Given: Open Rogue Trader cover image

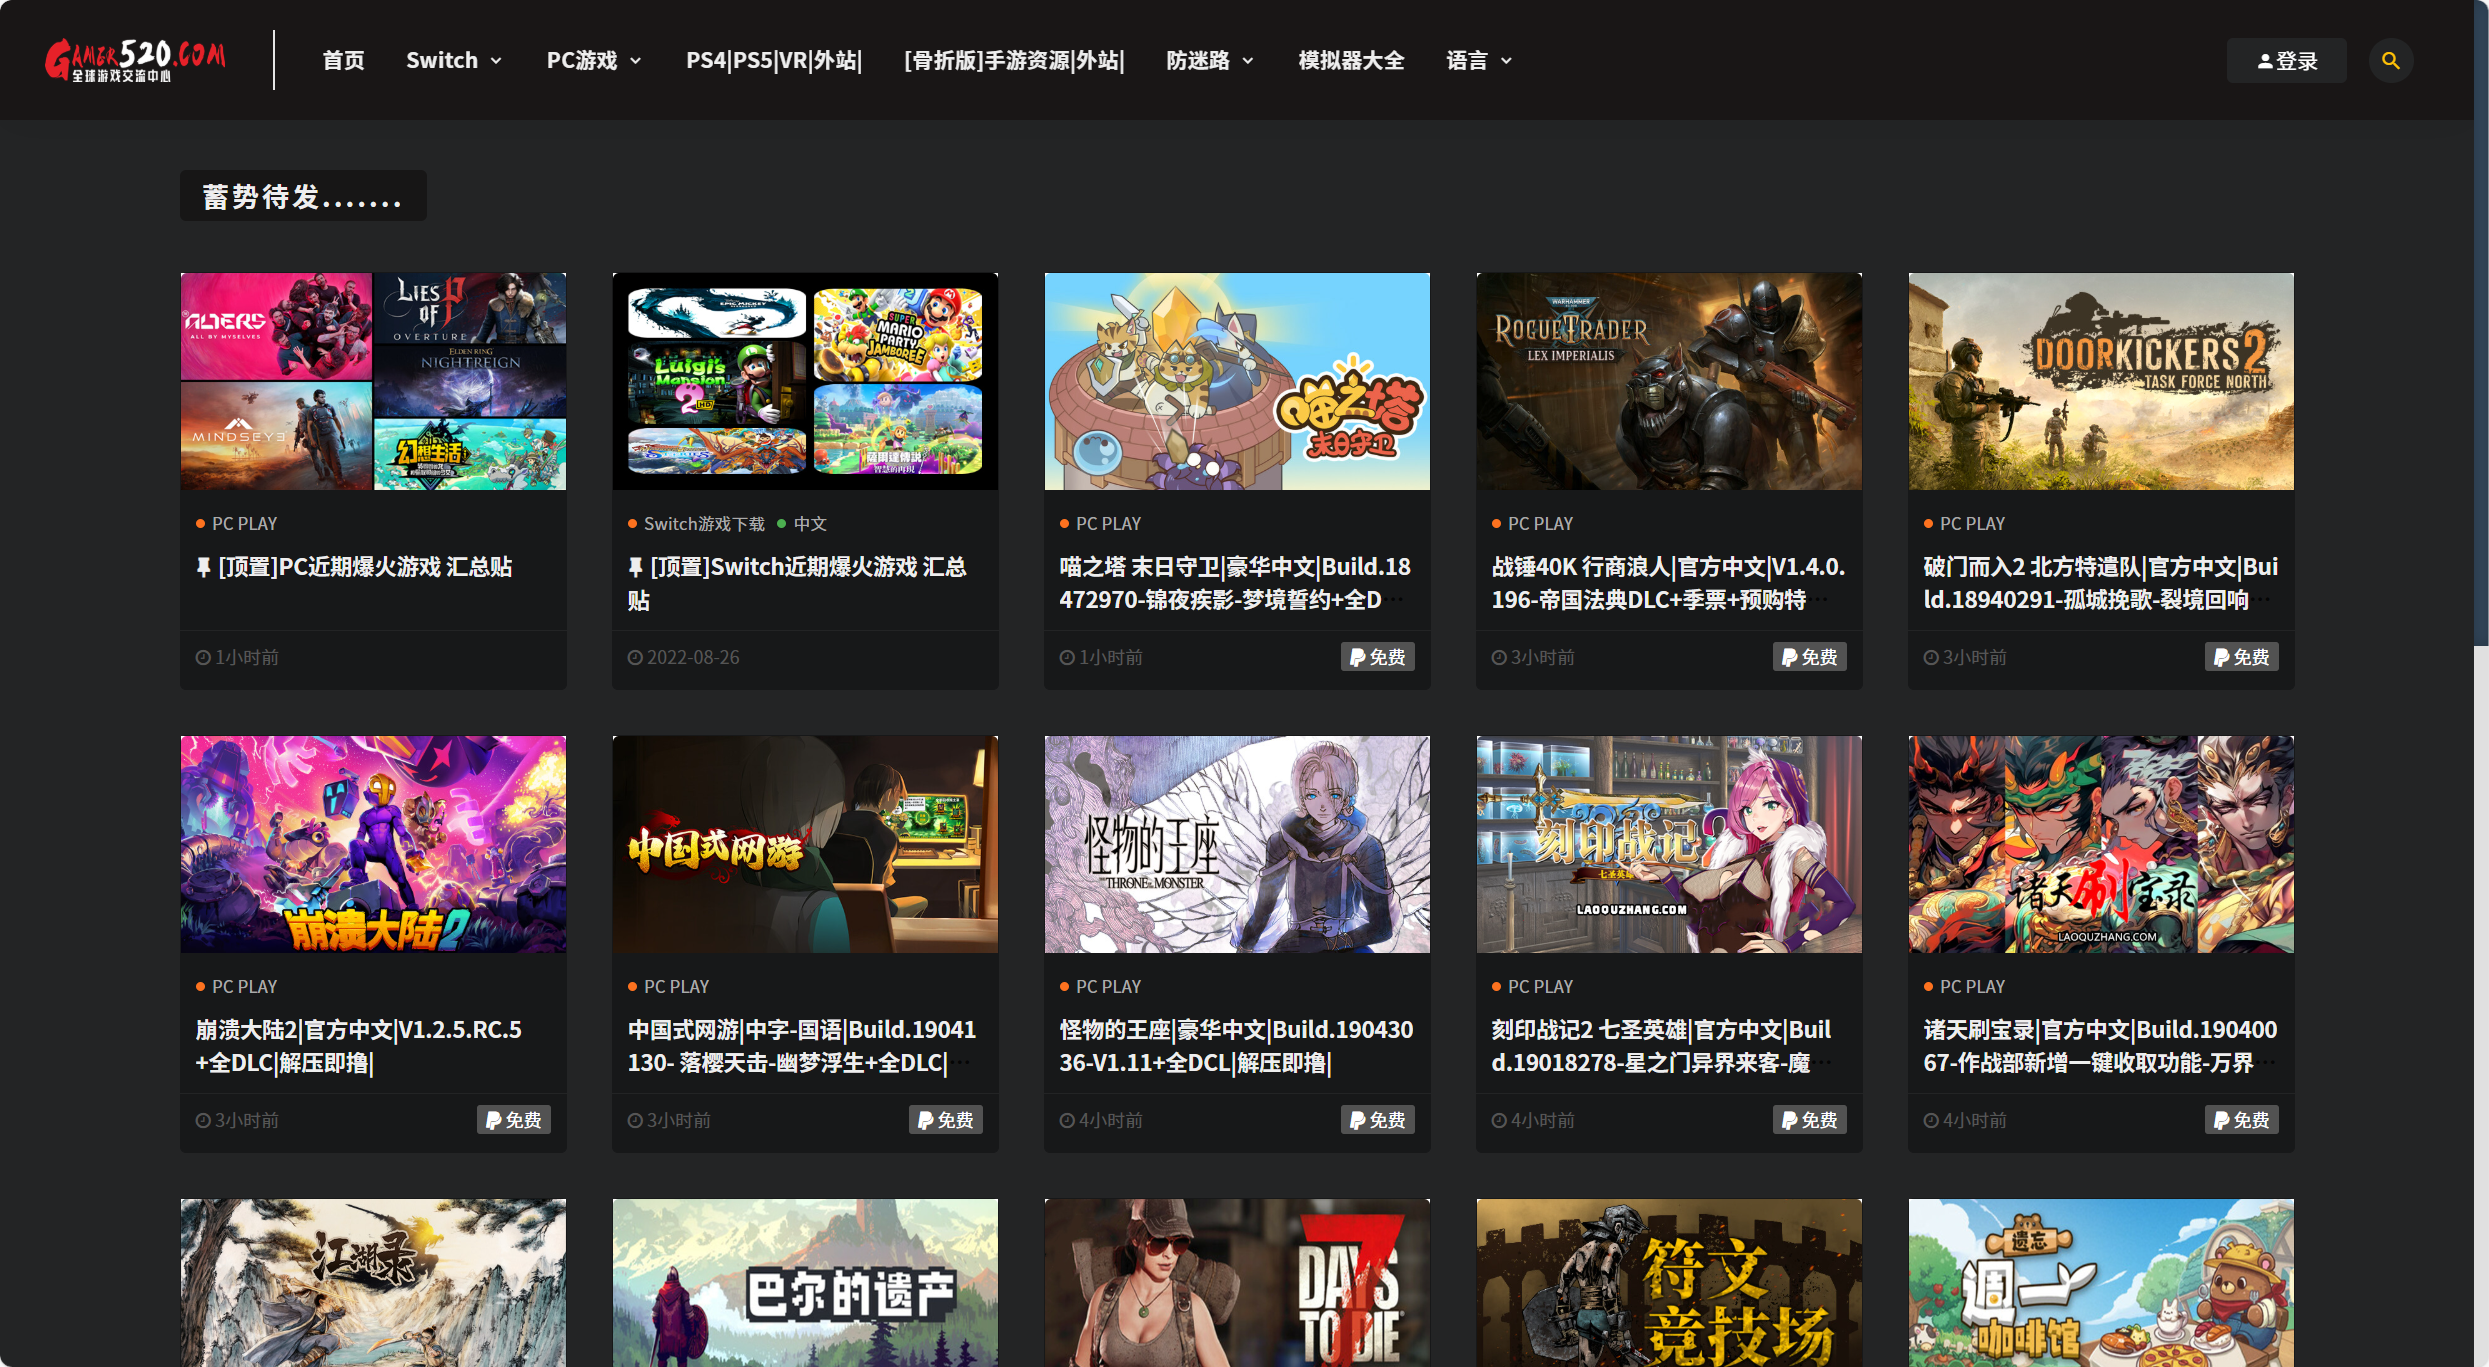Looking at the screenshot, I should pyautogui.click(x=1669, y=381).
